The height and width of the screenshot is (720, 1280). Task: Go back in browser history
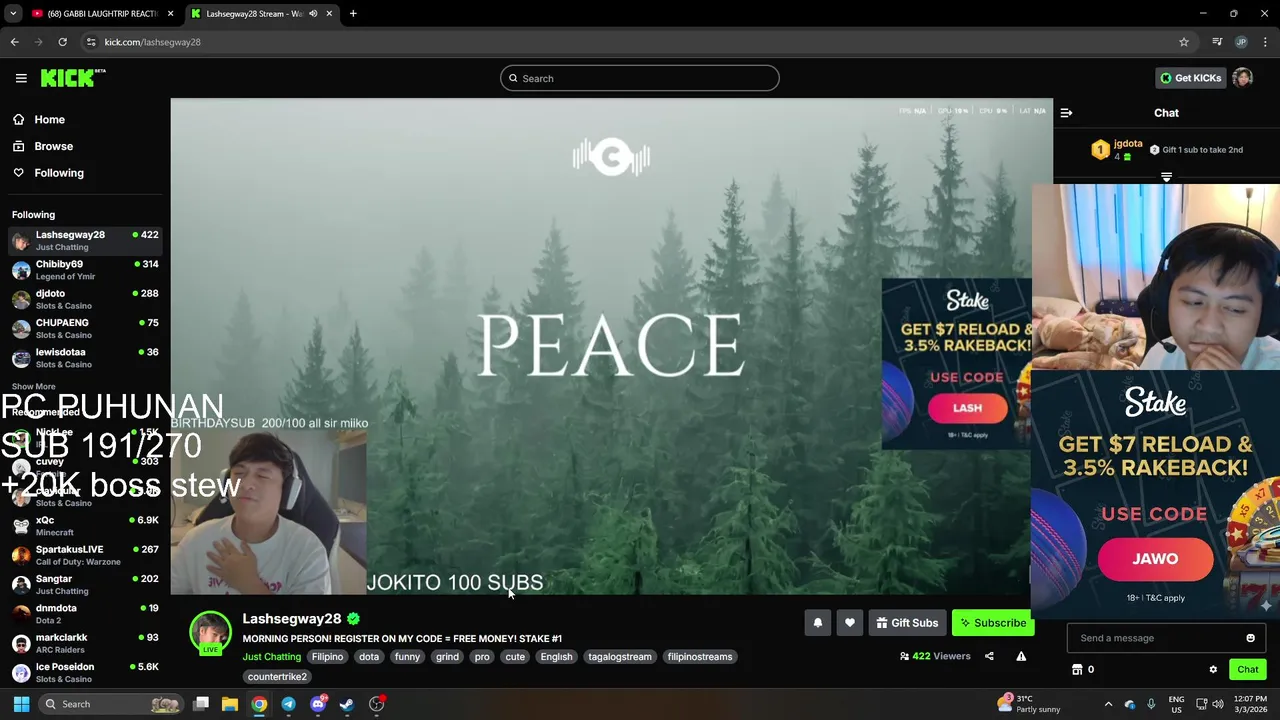click(14, 42)
